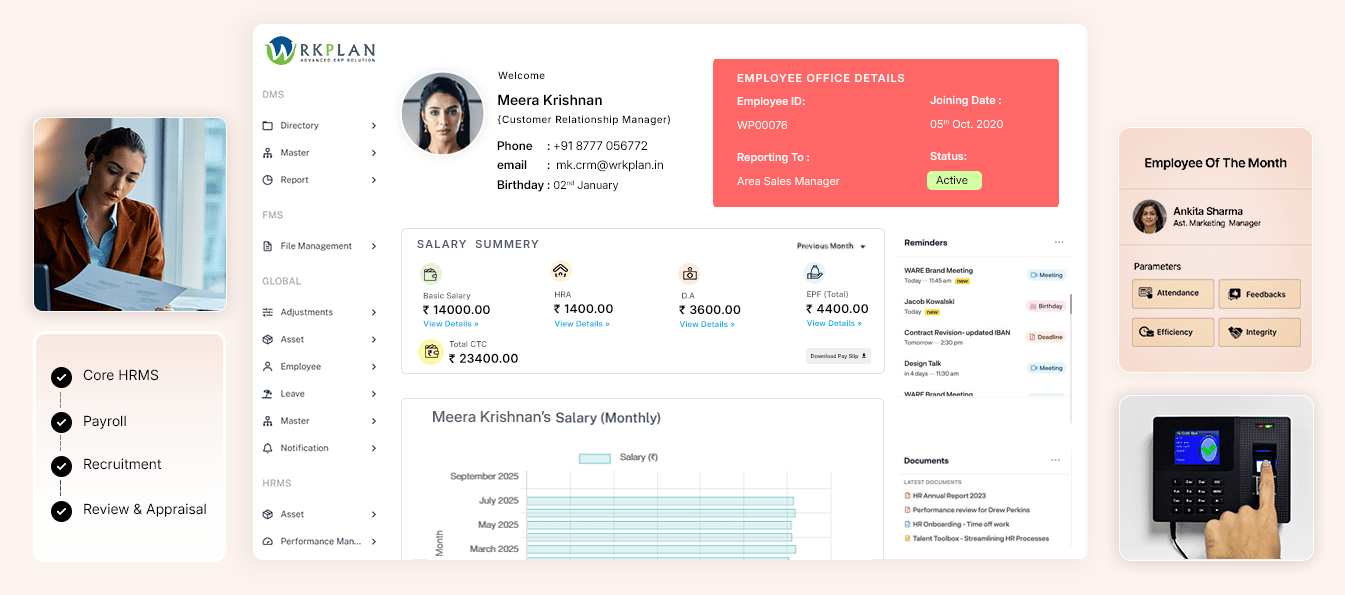Click the File Management document icon

tap(268, 246)
